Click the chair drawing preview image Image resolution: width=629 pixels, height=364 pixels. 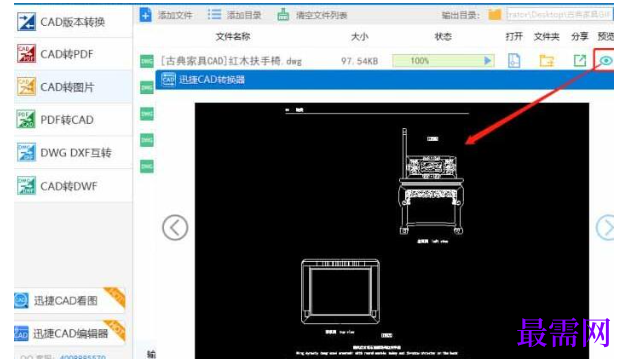tap(392, 231)
